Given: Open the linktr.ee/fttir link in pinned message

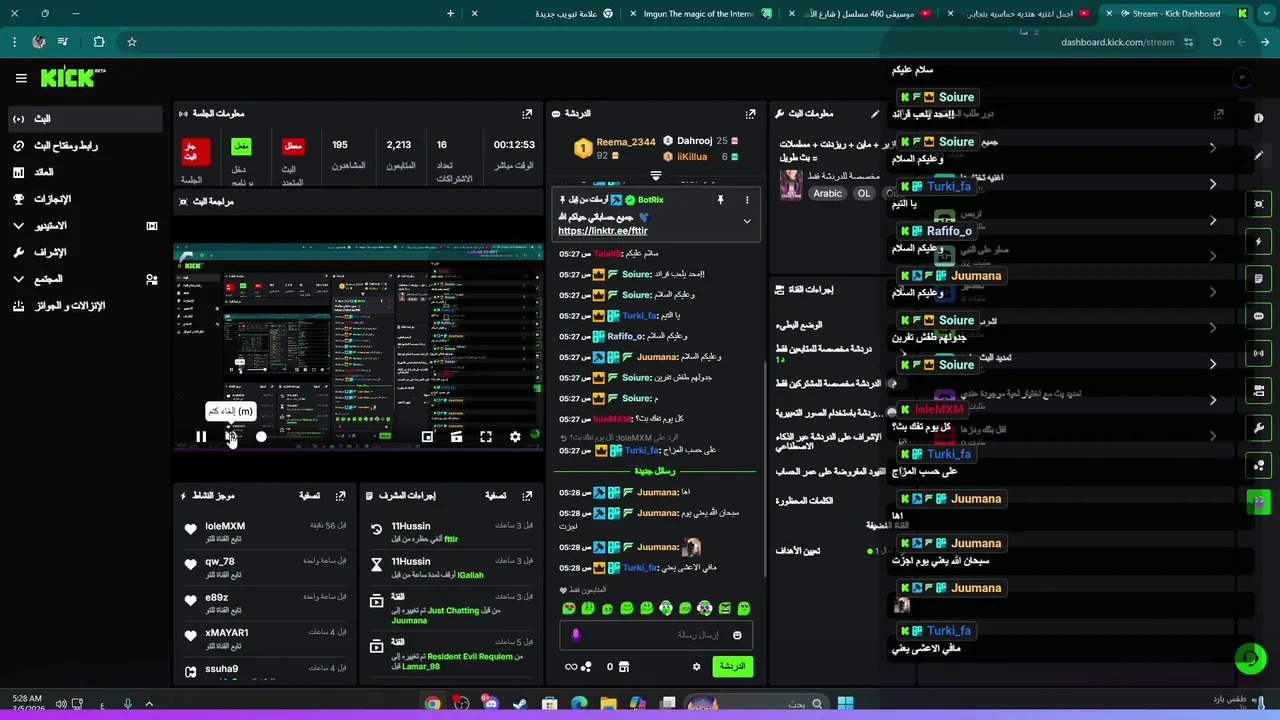Looking at the screenshot, I should click(x=603, y=231).
